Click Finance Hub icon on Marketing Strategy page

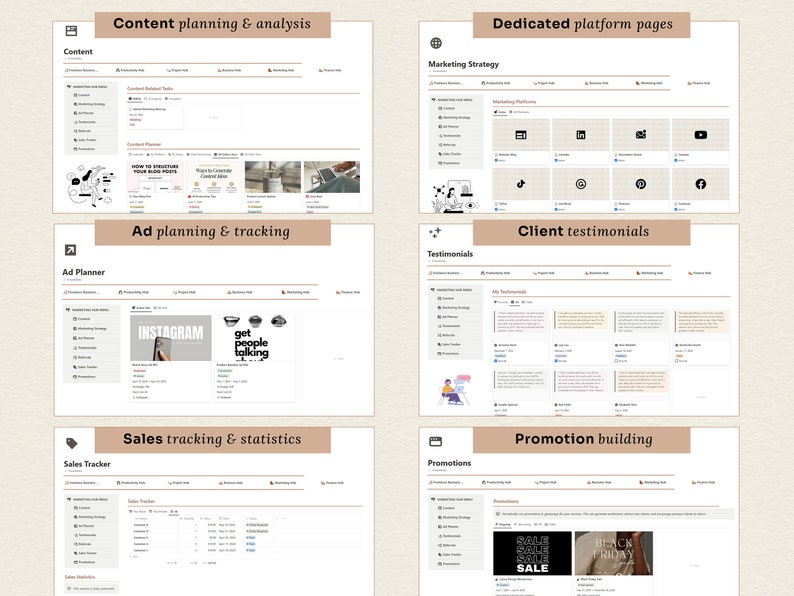(x=689, y=83)
